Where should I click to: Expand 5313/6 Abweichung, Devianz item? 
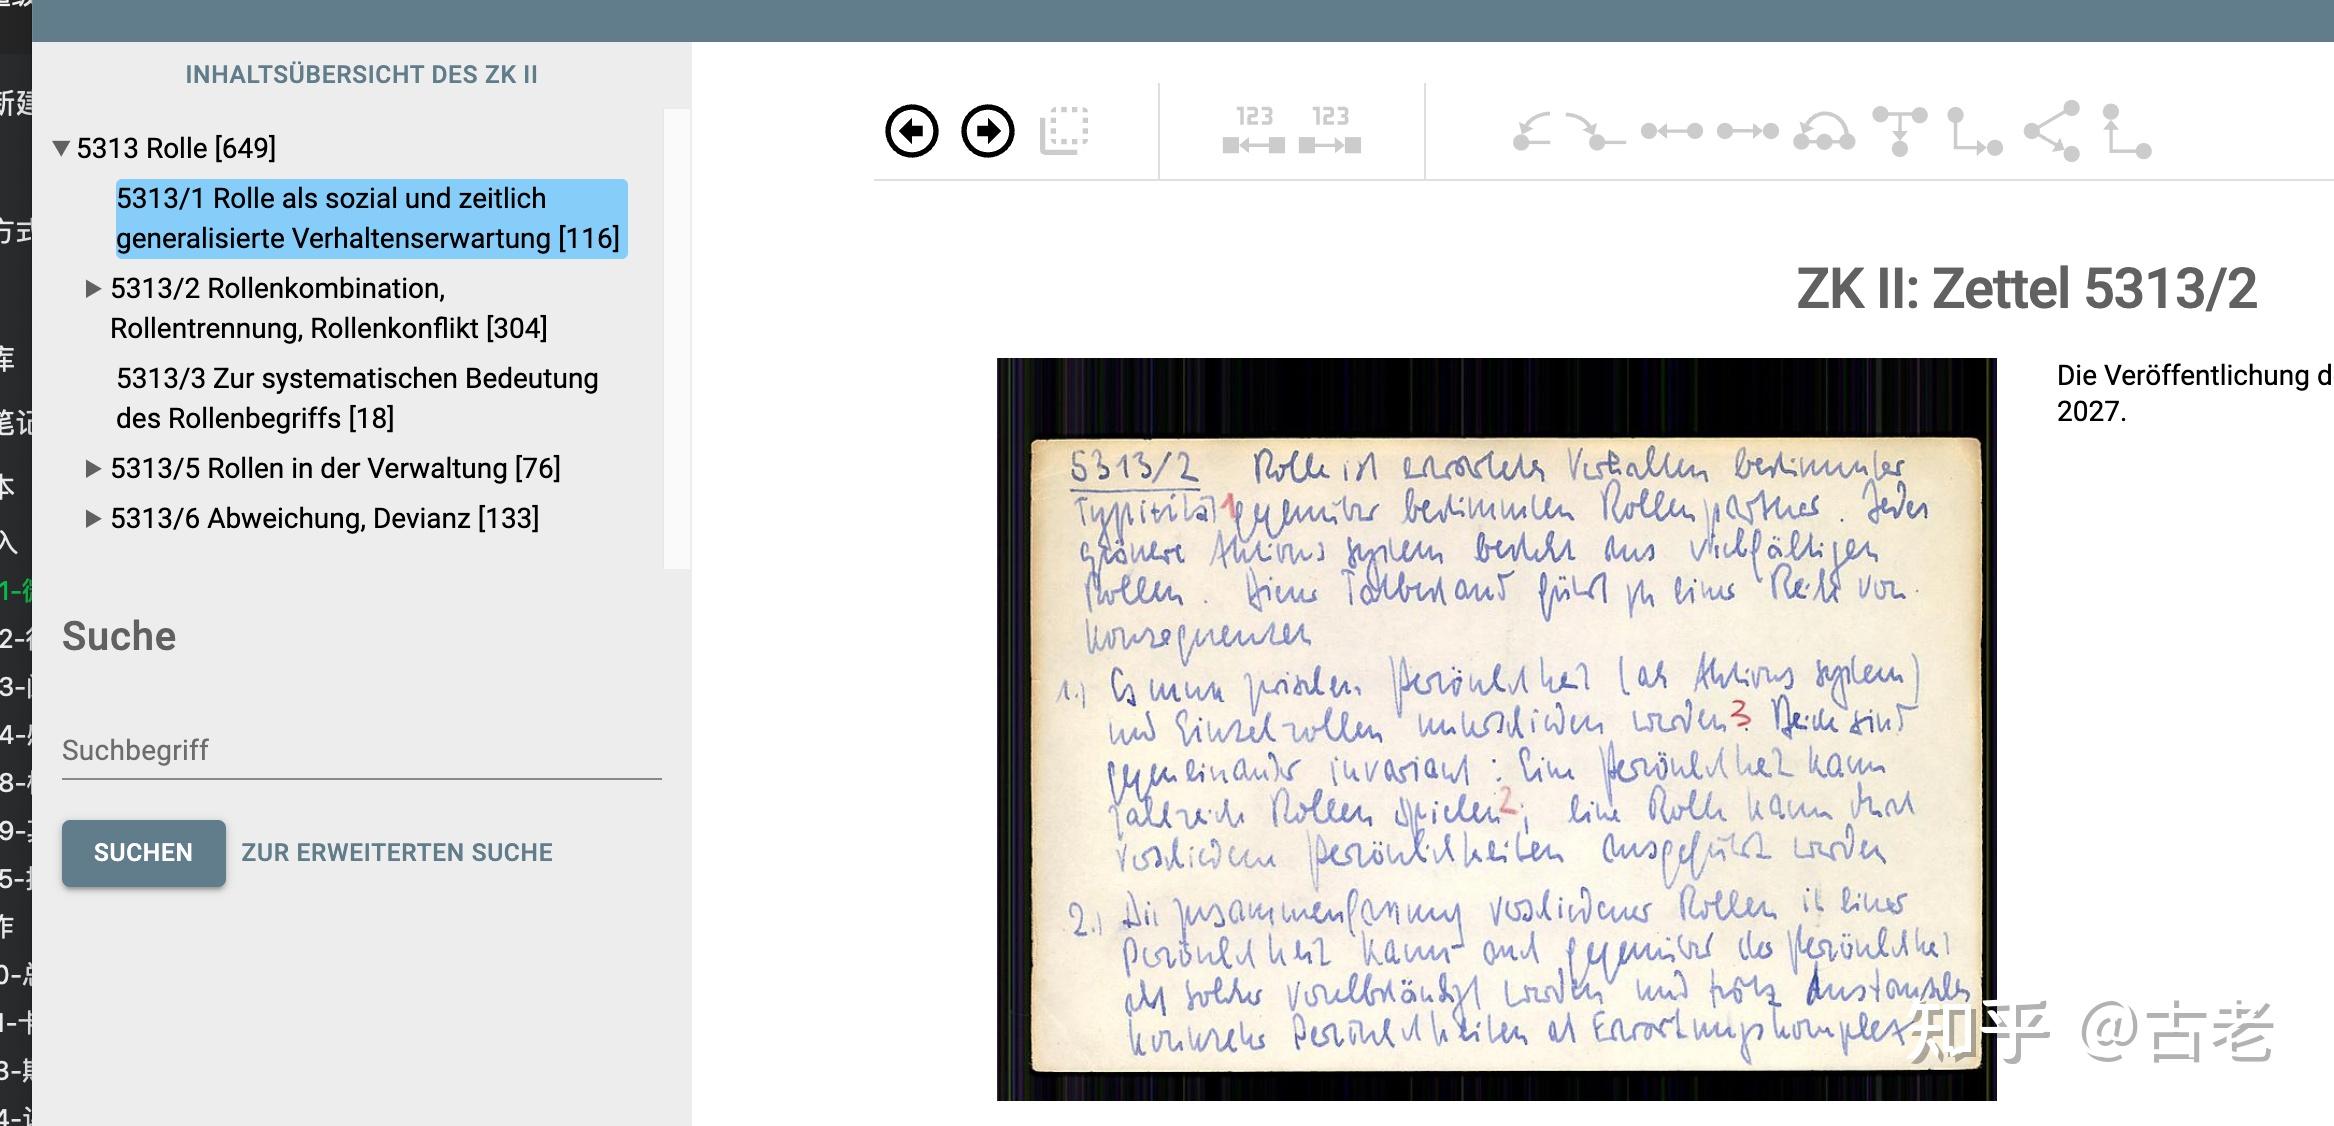point(93,518)
